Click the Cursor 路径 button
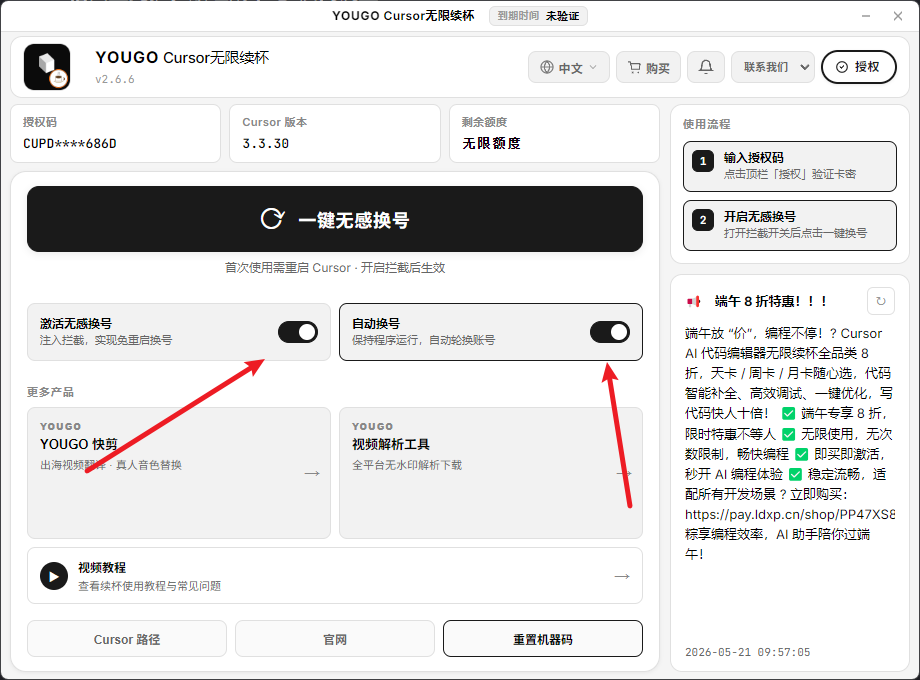 tap(127, 639)
